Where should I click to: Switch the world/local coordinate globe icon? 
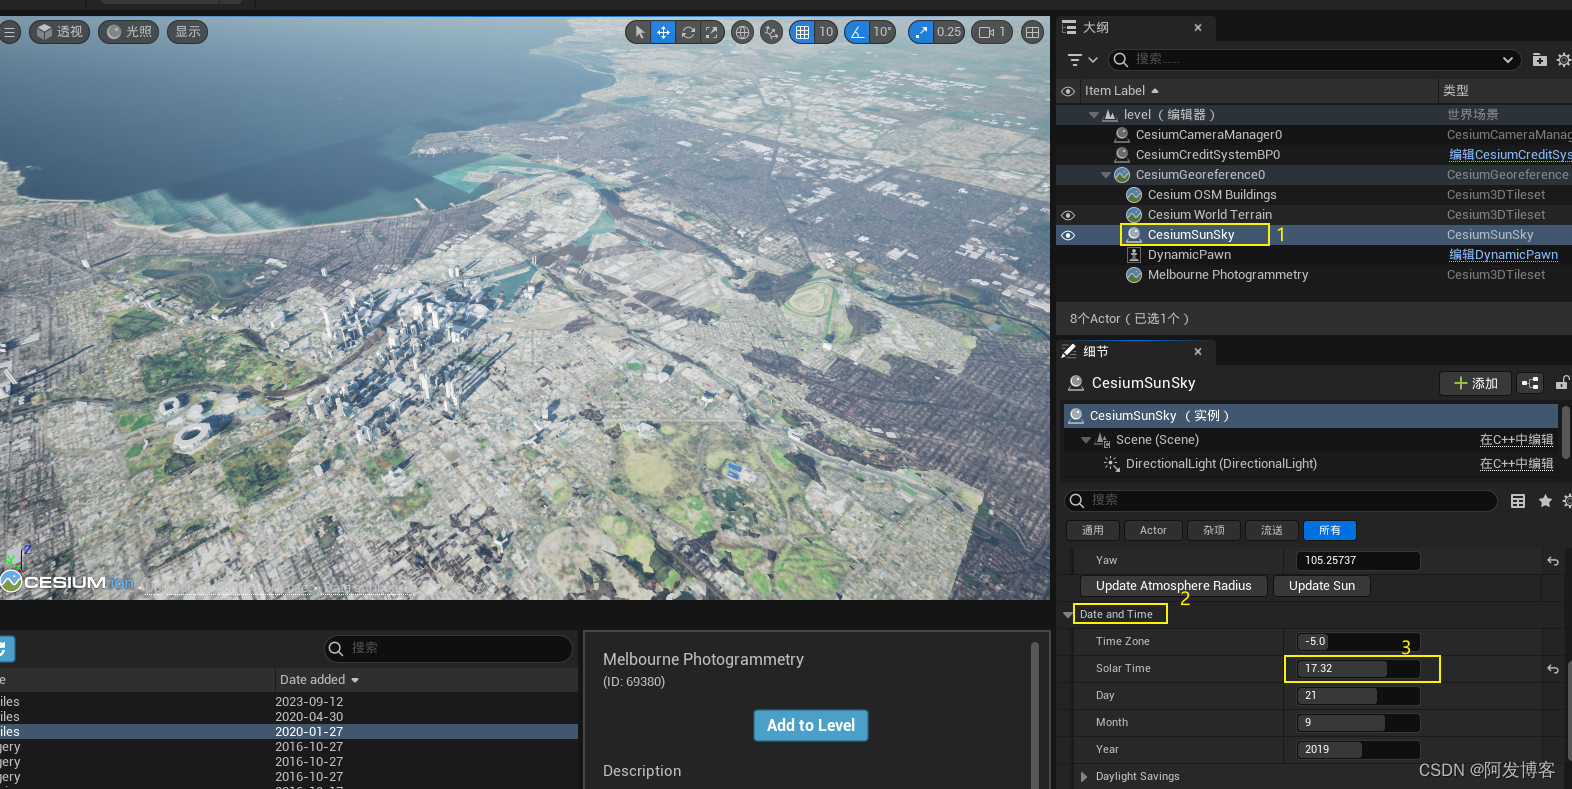[742, 32]
